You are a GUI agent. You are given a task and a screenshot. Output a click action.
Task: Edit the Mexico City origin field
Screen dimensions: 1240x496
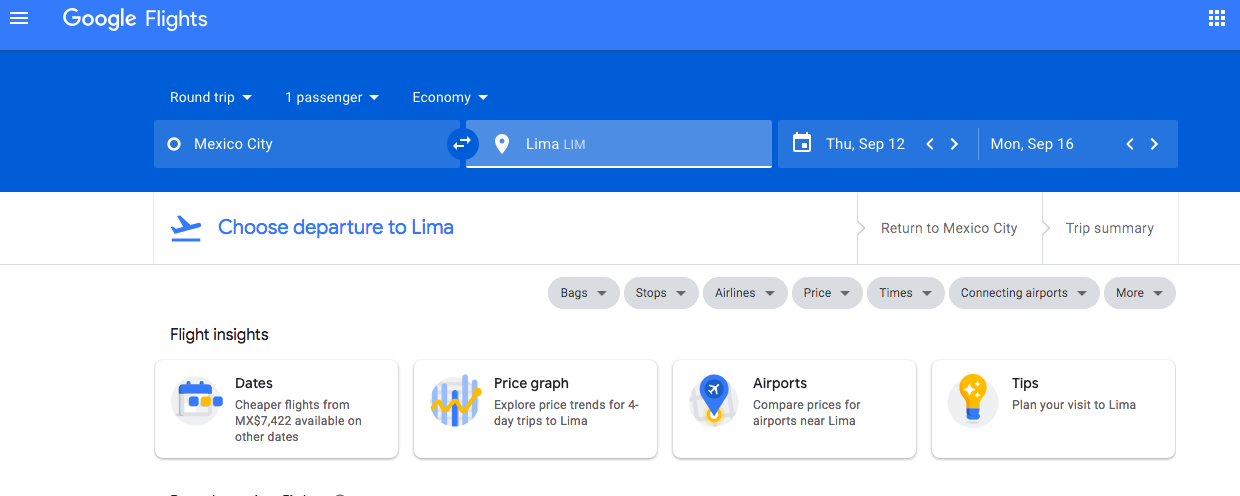tap(306, 144)
